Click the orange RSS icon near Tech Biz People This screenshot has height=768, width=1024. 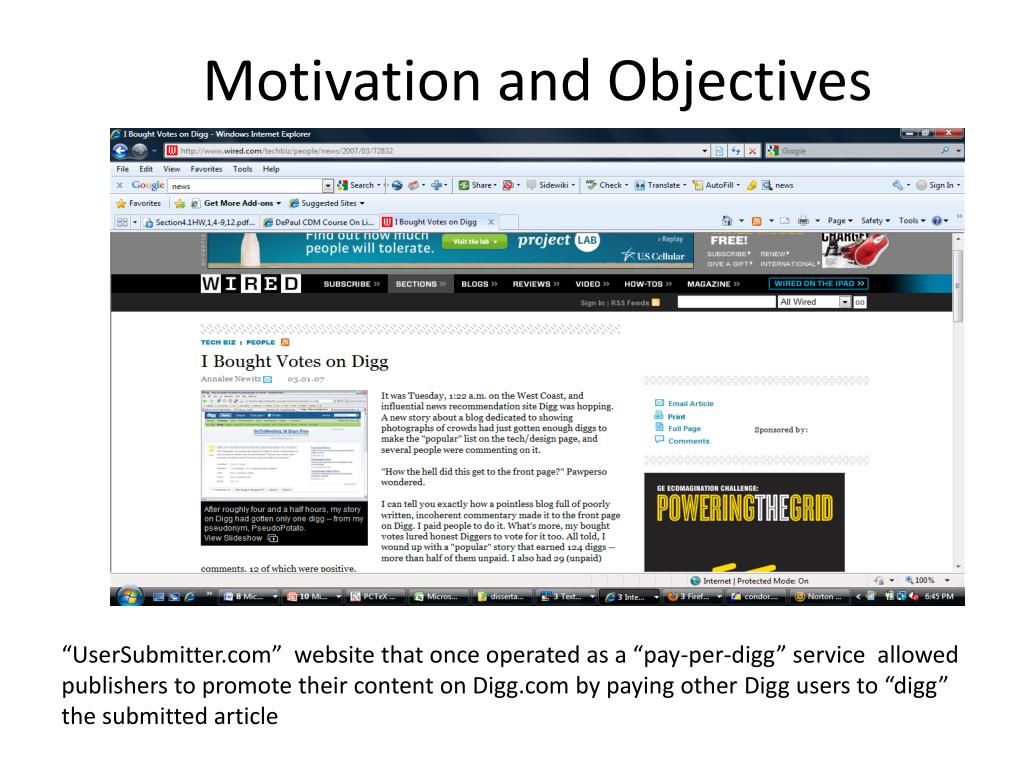(x=285, y=342)
